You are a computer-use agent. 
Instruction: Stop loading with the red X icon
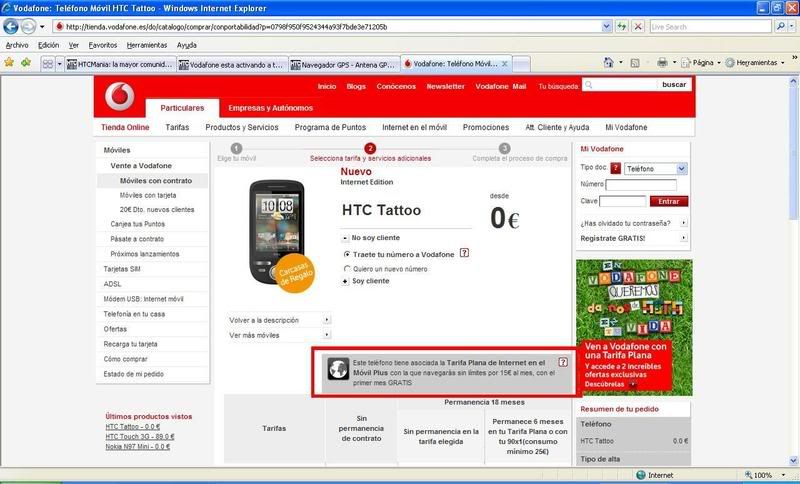point(638,27)
